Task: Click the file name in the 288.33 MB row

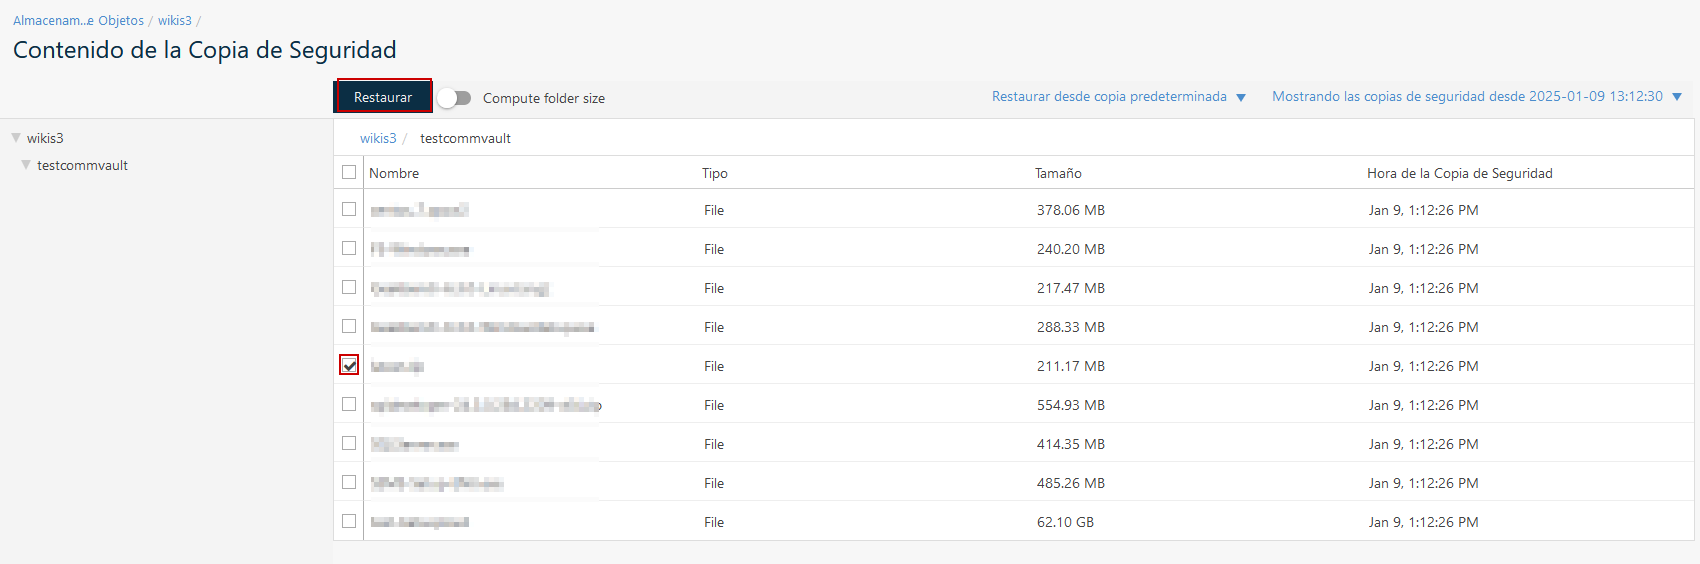Action: (482, 327)
